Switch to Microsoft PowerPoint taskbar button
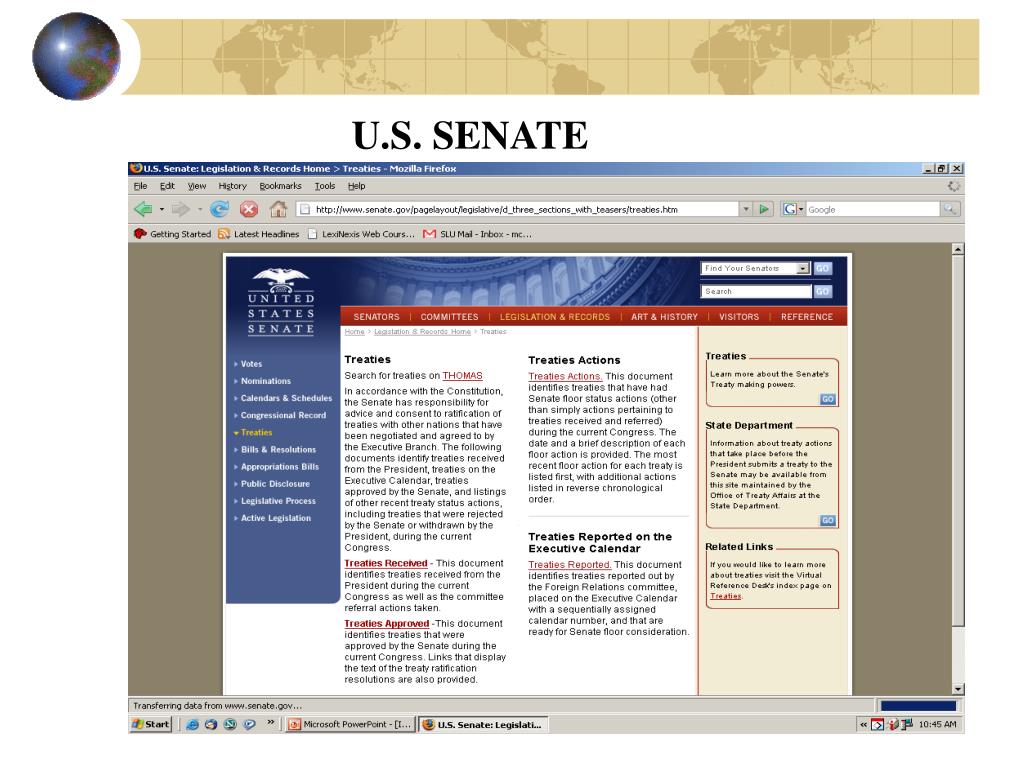 [350, 724]
